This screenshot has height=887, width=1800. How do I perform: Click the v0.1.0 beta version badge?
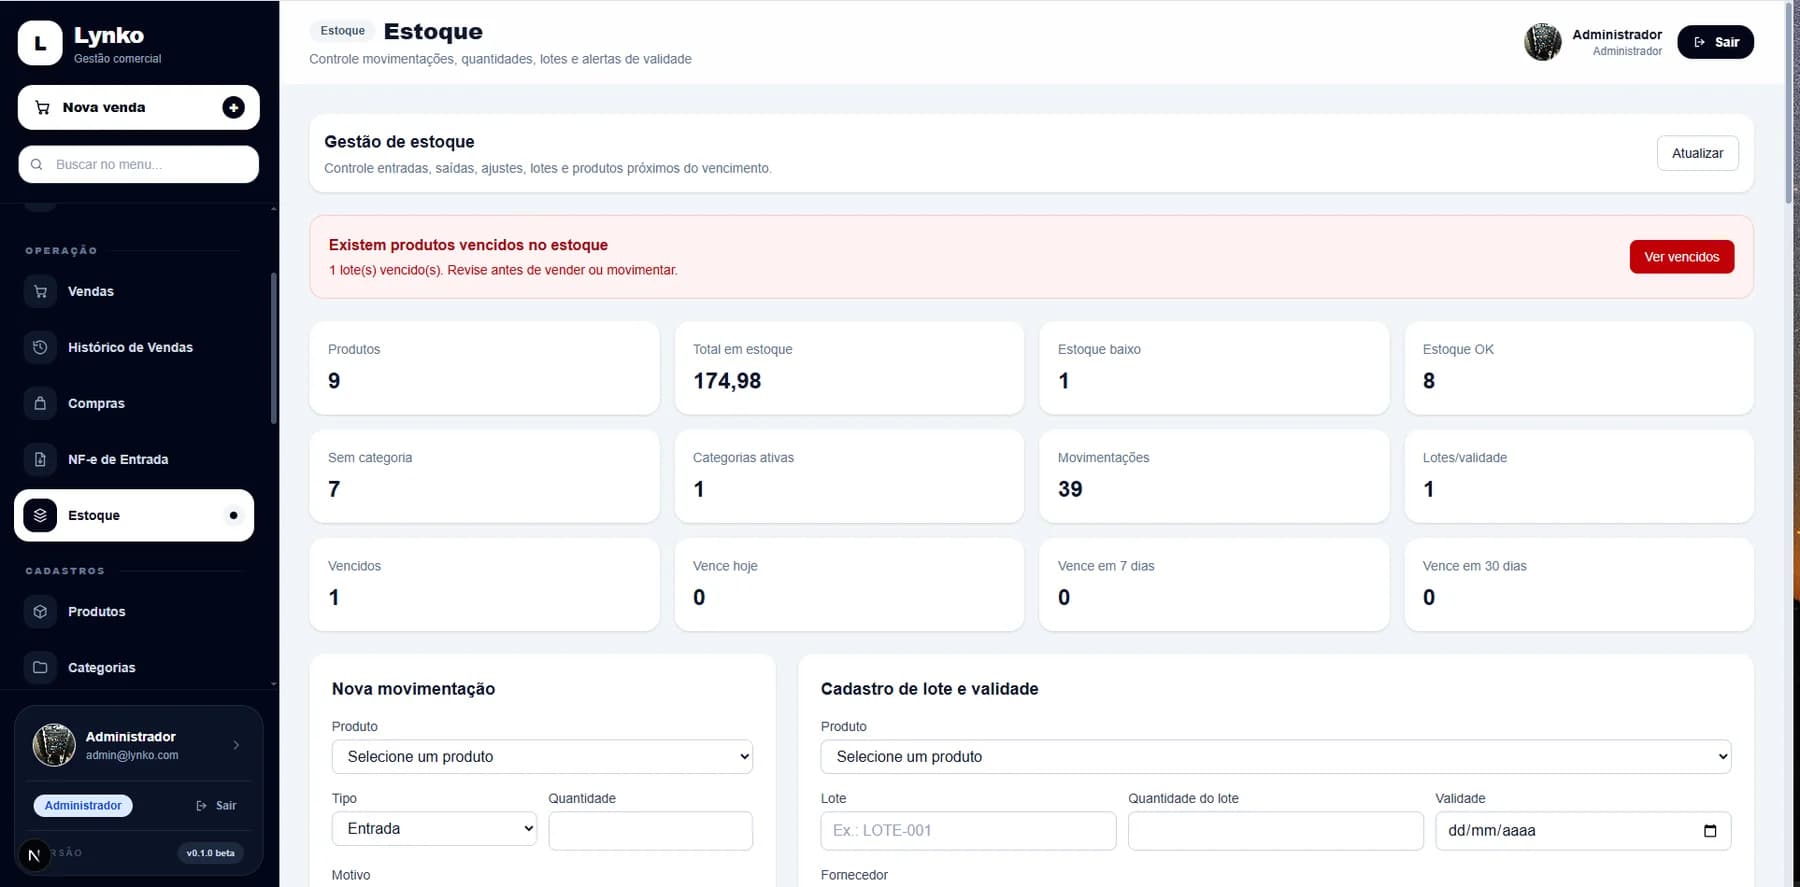211,853
